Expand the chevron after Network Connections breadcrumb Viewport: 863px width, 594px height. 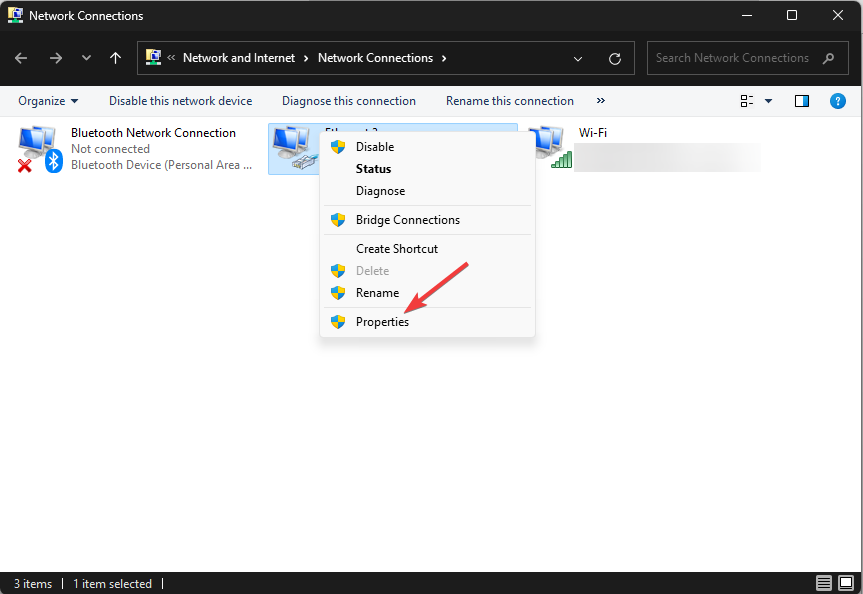444,58
